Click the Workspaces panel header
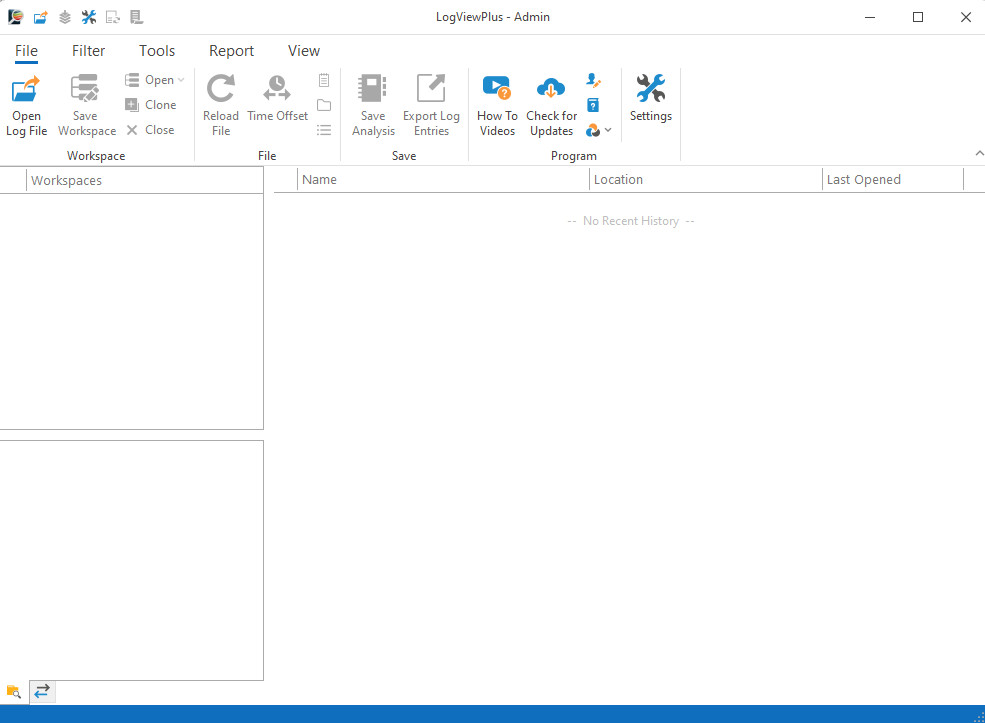 coord(144,180)
